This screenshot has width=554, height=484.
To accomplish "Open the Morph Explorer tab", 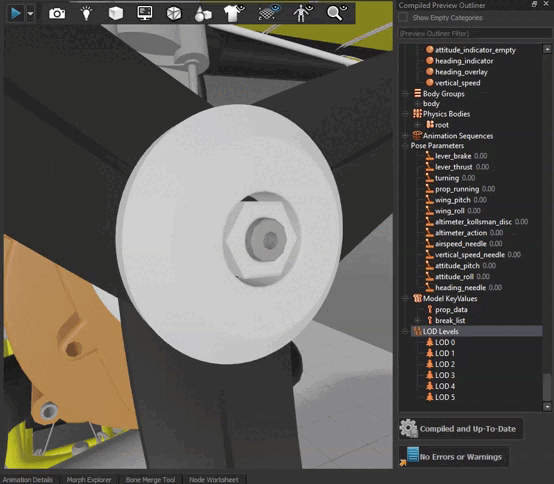I will pyautogui.click(x=89, y=479).
